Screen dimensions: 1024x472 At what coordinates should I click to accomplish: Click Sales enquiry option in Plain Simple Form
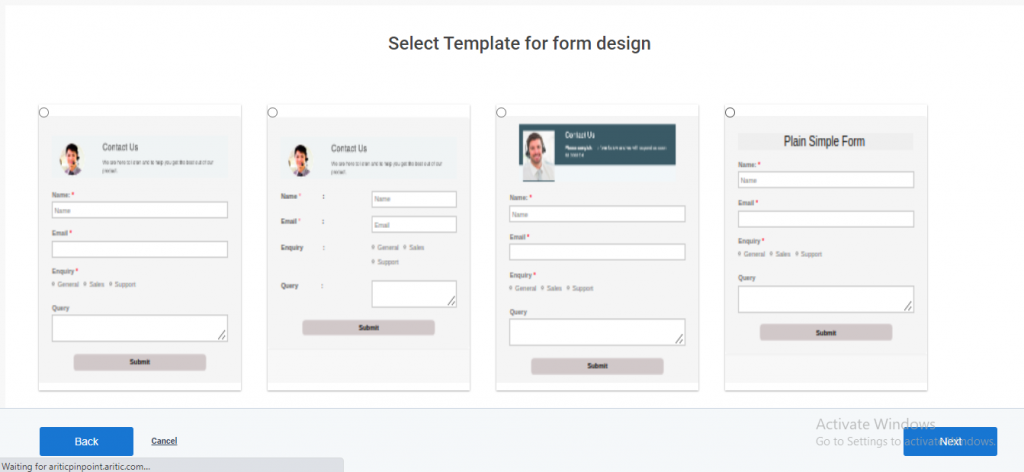coord(780,254)
